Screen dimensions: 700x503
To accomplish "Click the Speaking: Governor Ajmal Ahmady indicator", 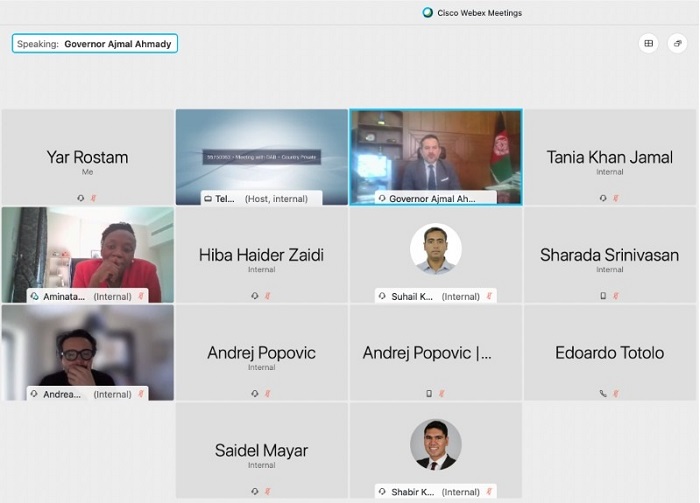I will click(95, 44).
